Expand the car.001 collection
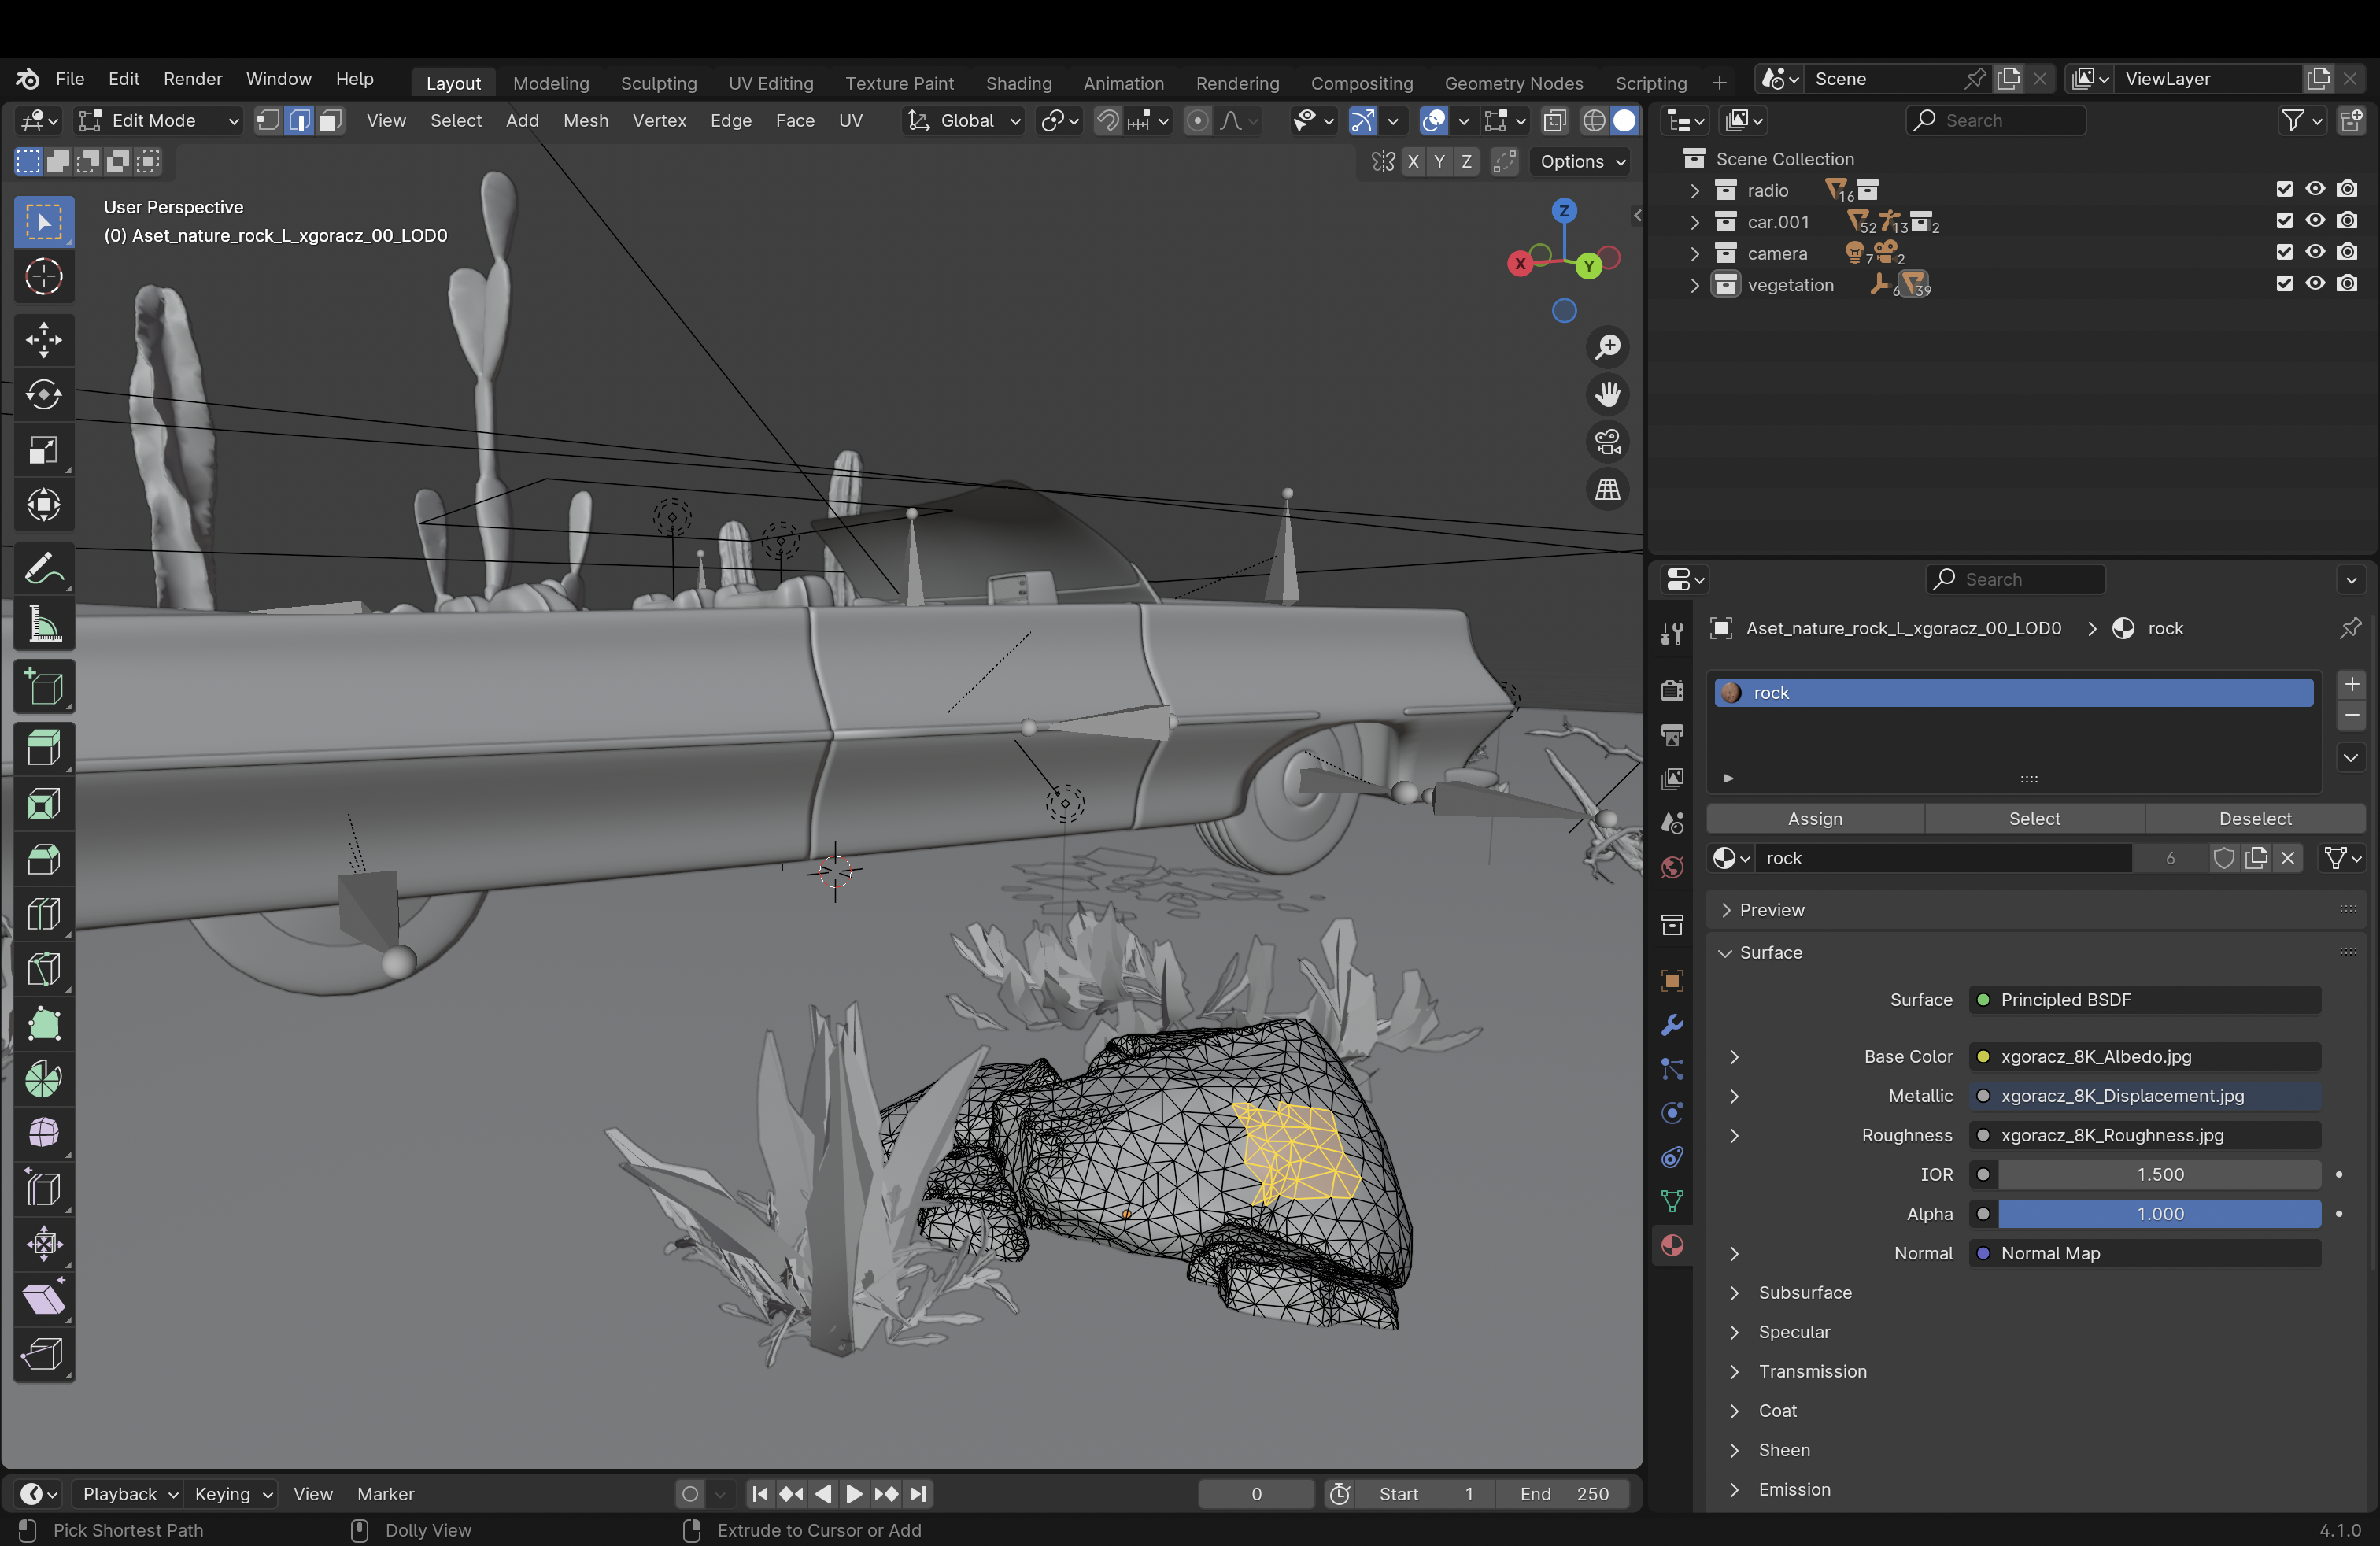 pos(1694,222)
